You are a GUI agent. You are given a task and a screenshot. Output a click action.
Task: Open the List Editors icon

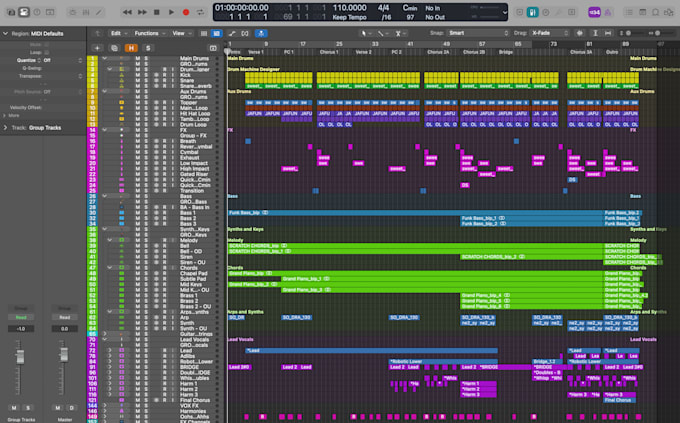click(x=629, y=12)
